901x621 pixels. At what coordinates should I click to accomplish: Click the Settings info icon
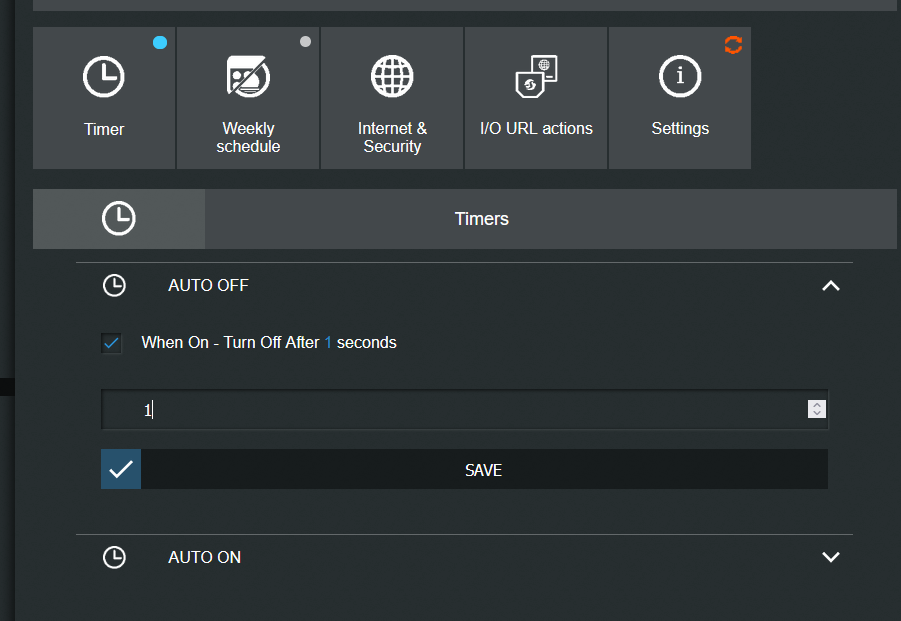[x=680, y=76]
